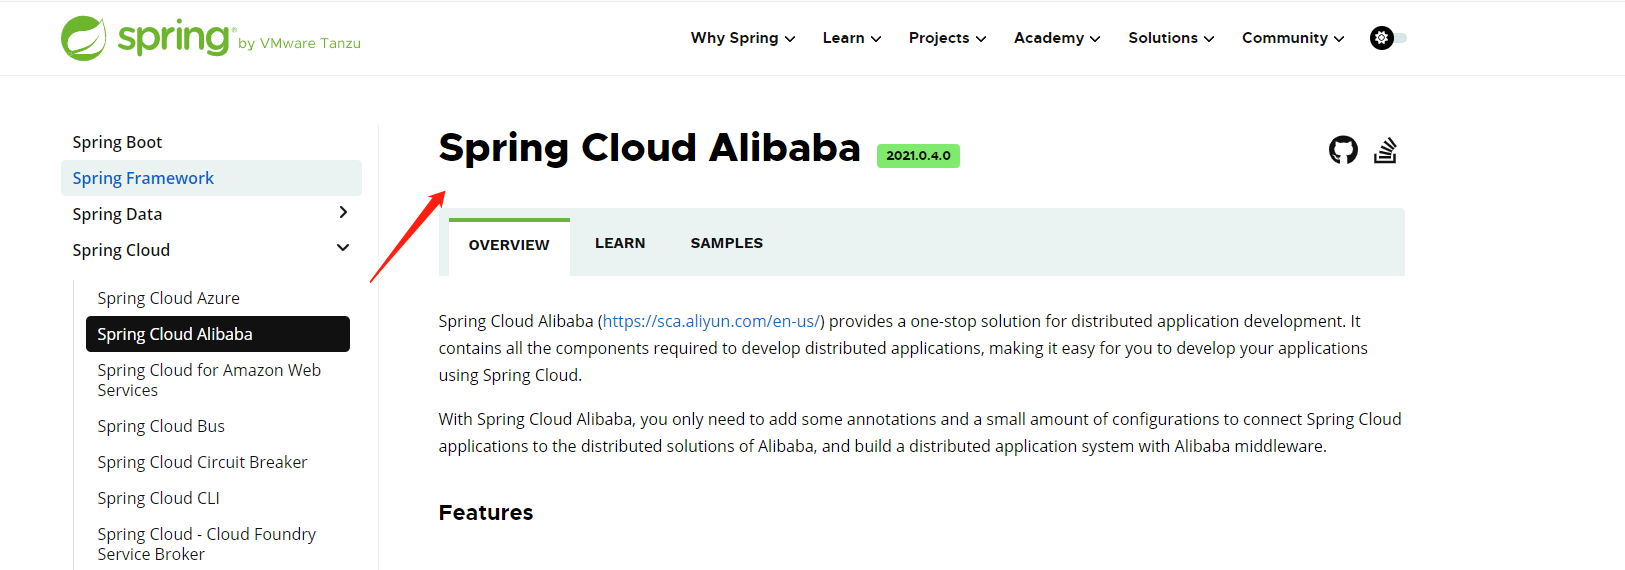Toggle the dark mode theme switch
Viewport: 1625px width, 570px height.
point(1388,38)
